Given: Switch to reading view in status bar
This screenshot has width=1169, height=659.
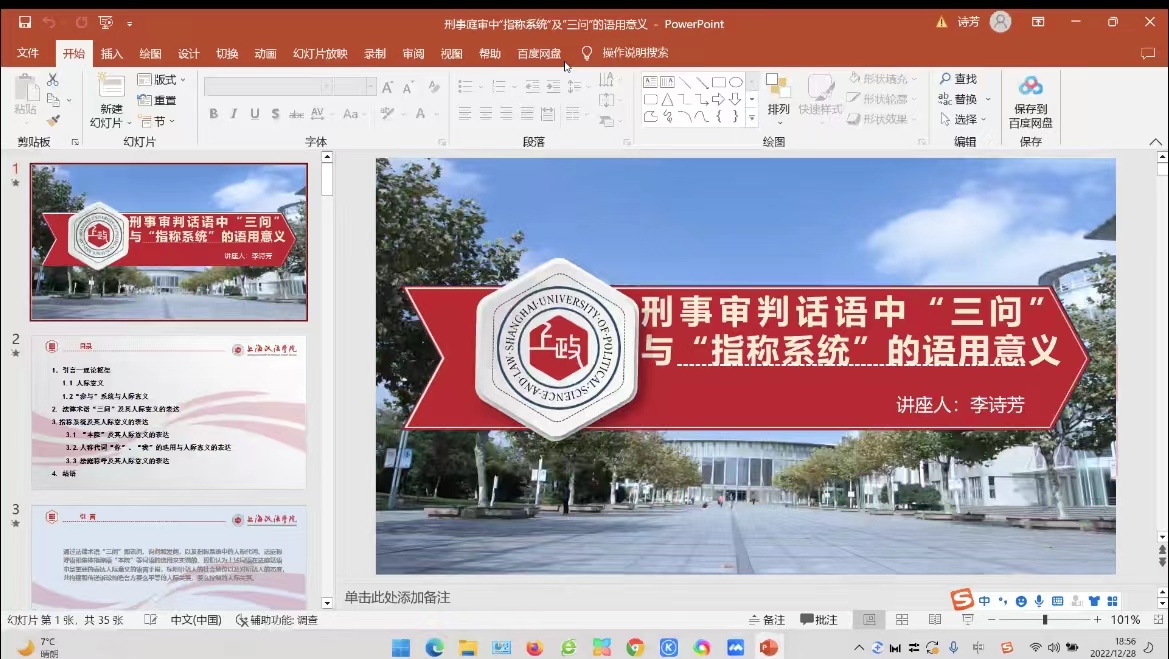Looking at the screenshot, I should coord(934,620).
